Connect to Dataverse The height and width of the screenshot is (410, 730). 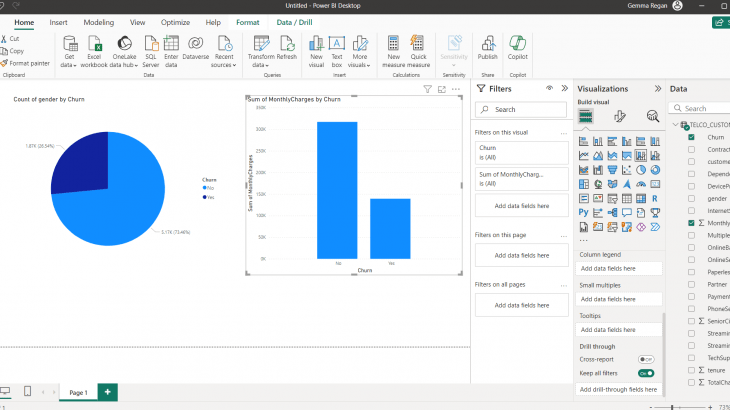click(x=196, y=48)
